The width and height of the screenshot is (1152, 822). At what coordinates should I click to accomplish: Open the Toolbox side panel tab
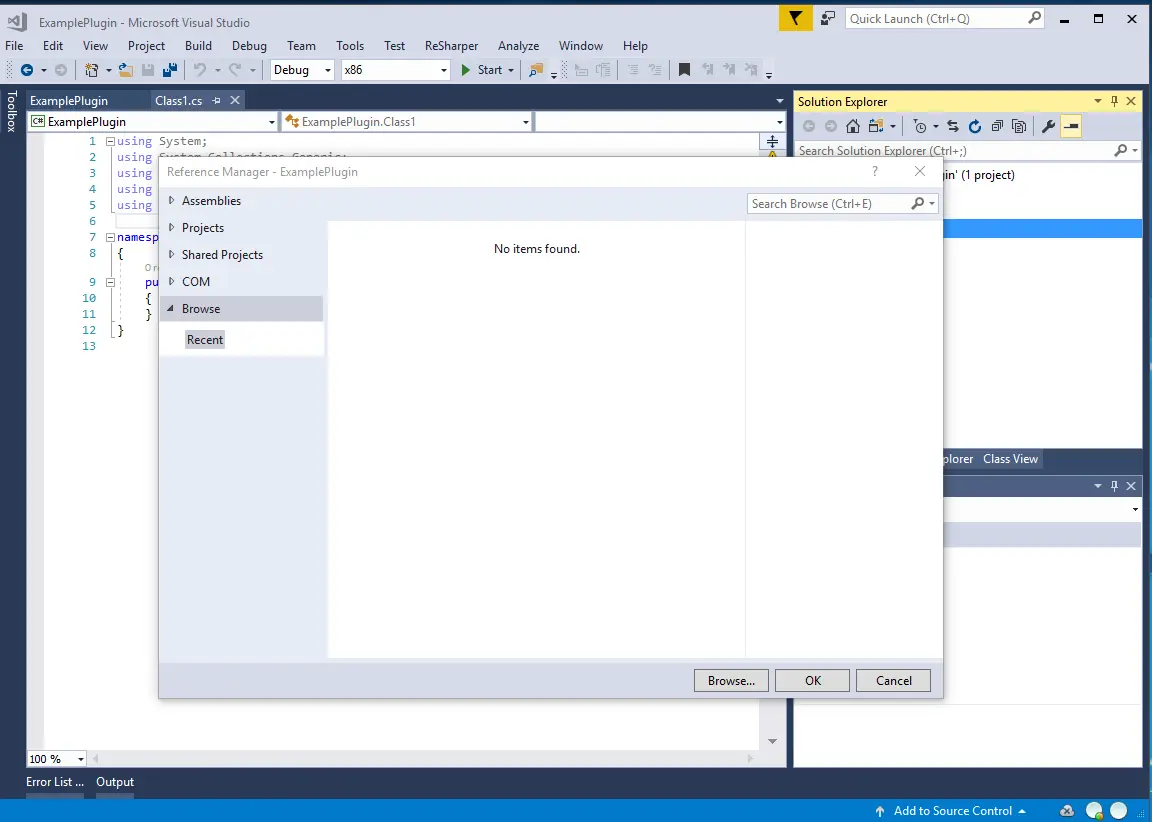click(12, 112)
